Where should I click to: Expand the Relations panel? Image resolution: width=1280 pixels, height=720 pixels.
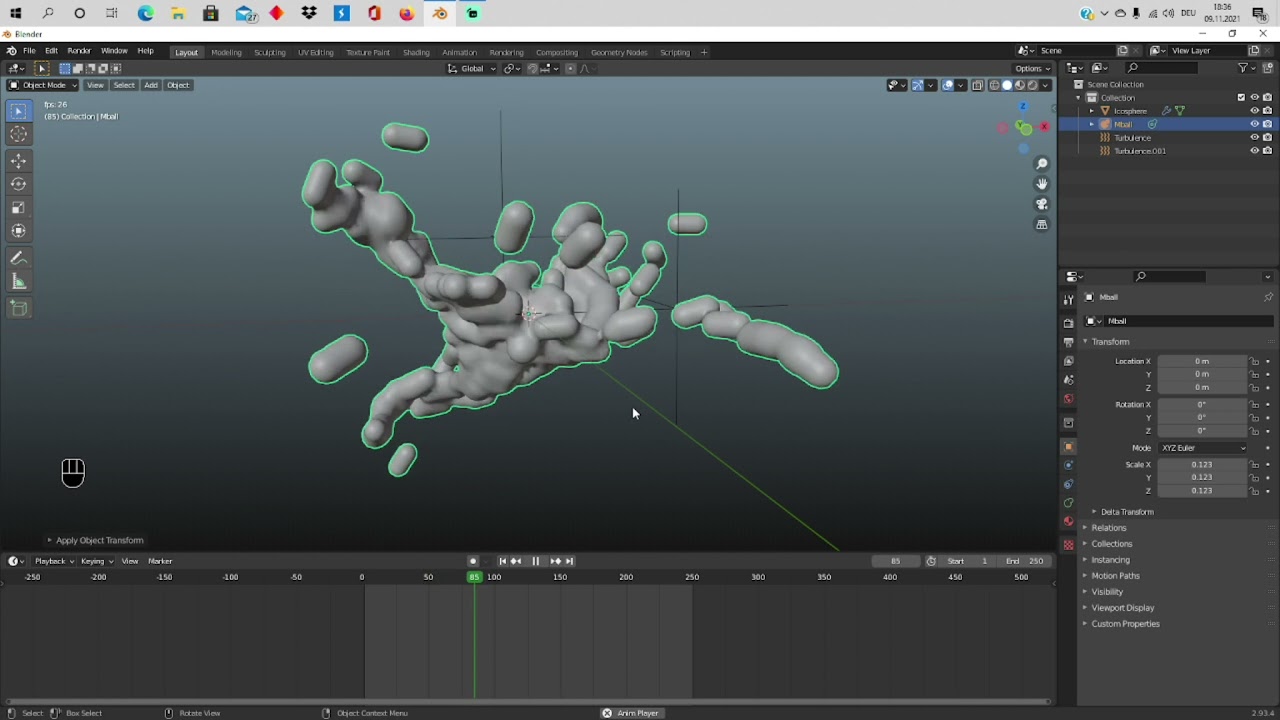click(1108, 528)
